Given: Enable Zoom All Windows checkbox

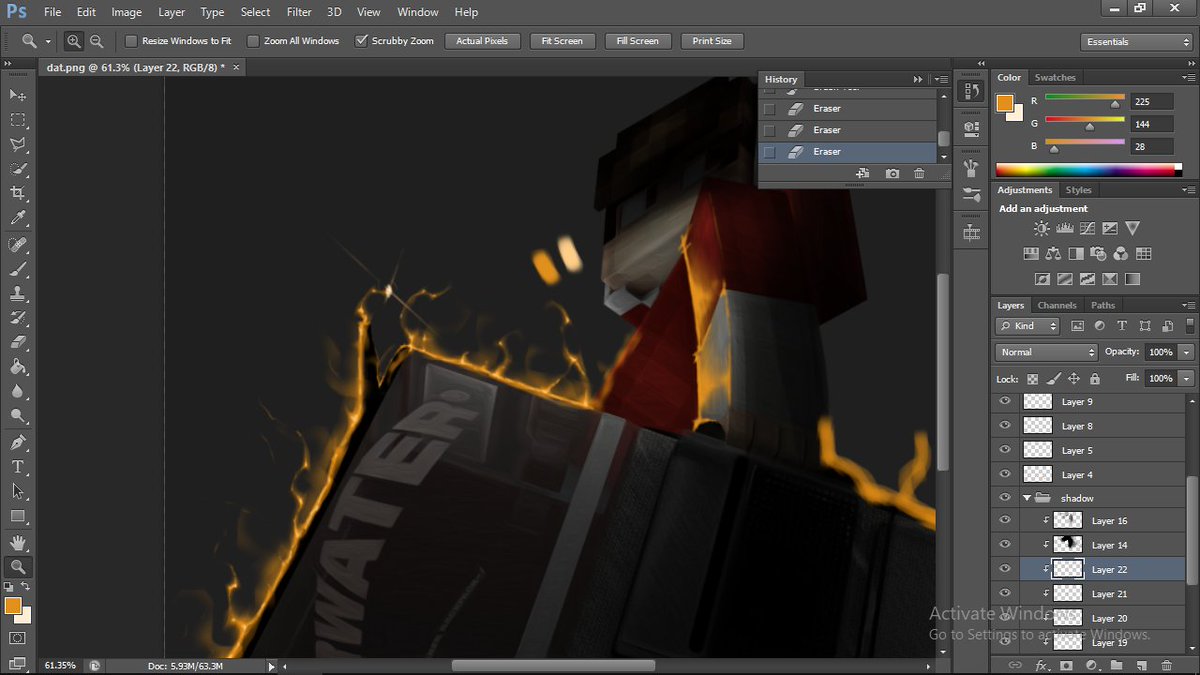Looking at the screenshot, I should (x=253, y=41).
